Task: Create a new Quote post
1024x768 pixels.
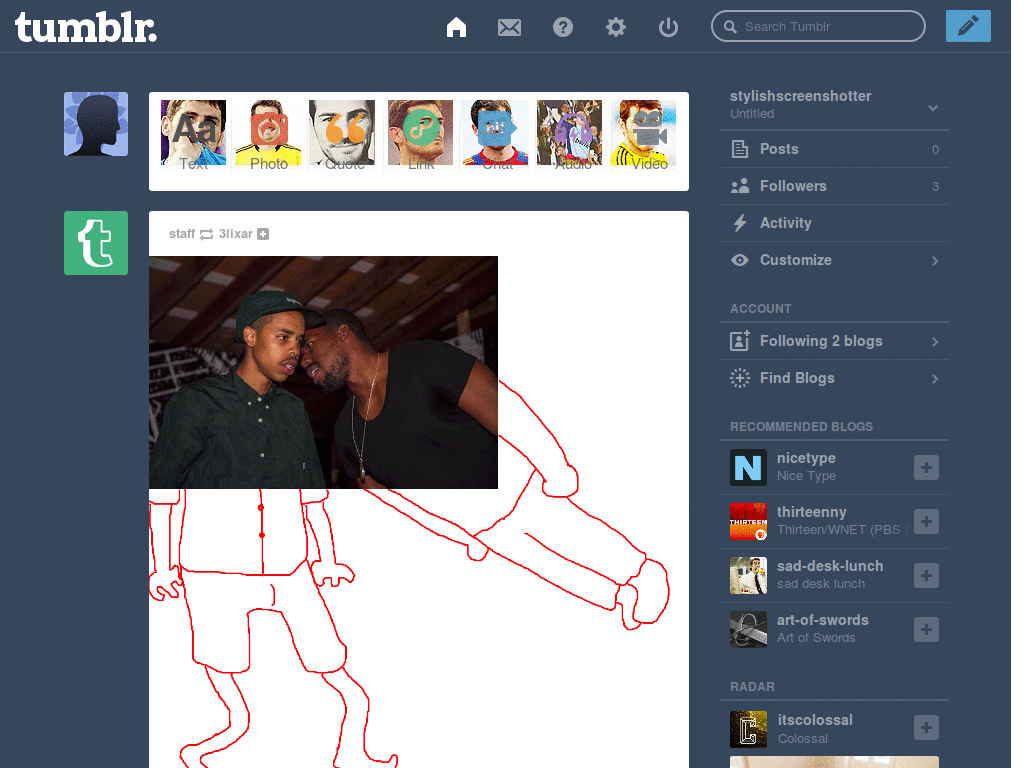Action: pos(344,131)
